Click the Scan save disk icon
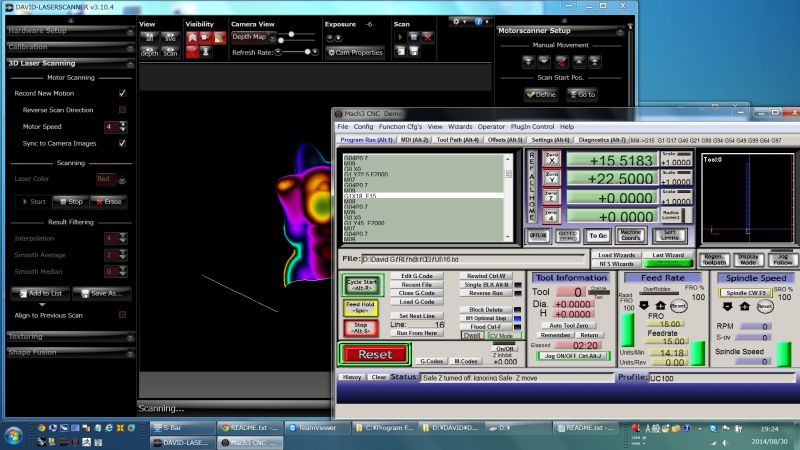The width and height of the screenshot is (800, 450). (x=413, y=51)
